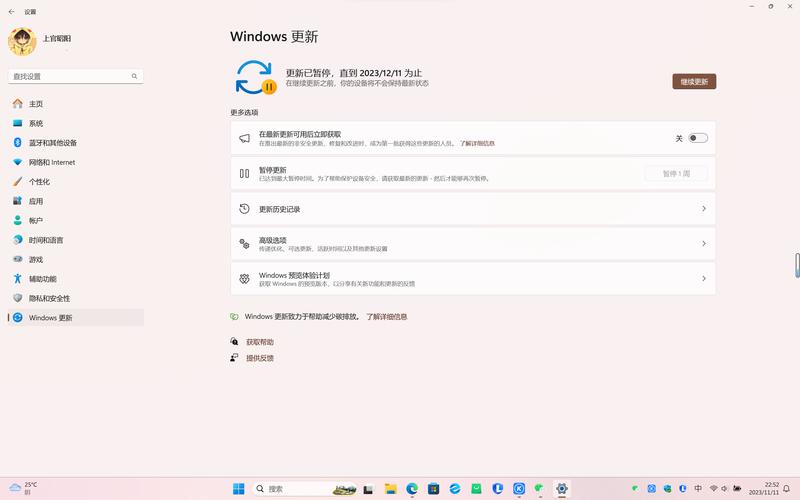Click the pause icon beside 暂停更新
Viewport: 800px width, 500px height.
tap(244, 173)
